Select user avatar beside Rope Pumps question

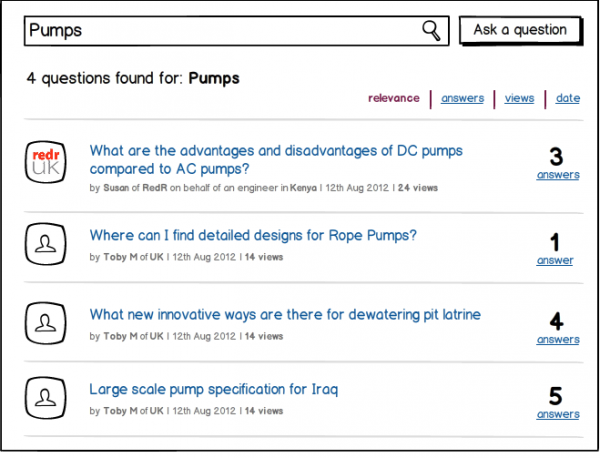[46, 244]
